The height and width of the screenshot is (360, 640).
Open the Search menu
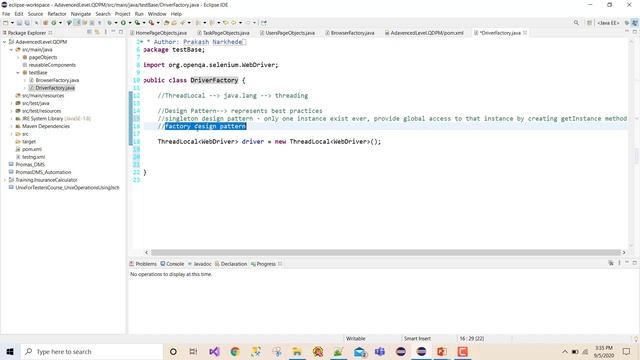[x=103, y=14]
